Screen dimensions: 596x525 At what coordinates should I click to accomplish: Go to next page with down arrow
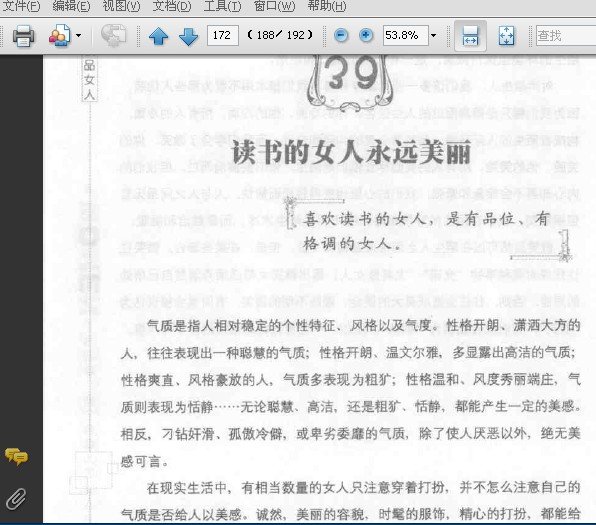tap(188, 36)
